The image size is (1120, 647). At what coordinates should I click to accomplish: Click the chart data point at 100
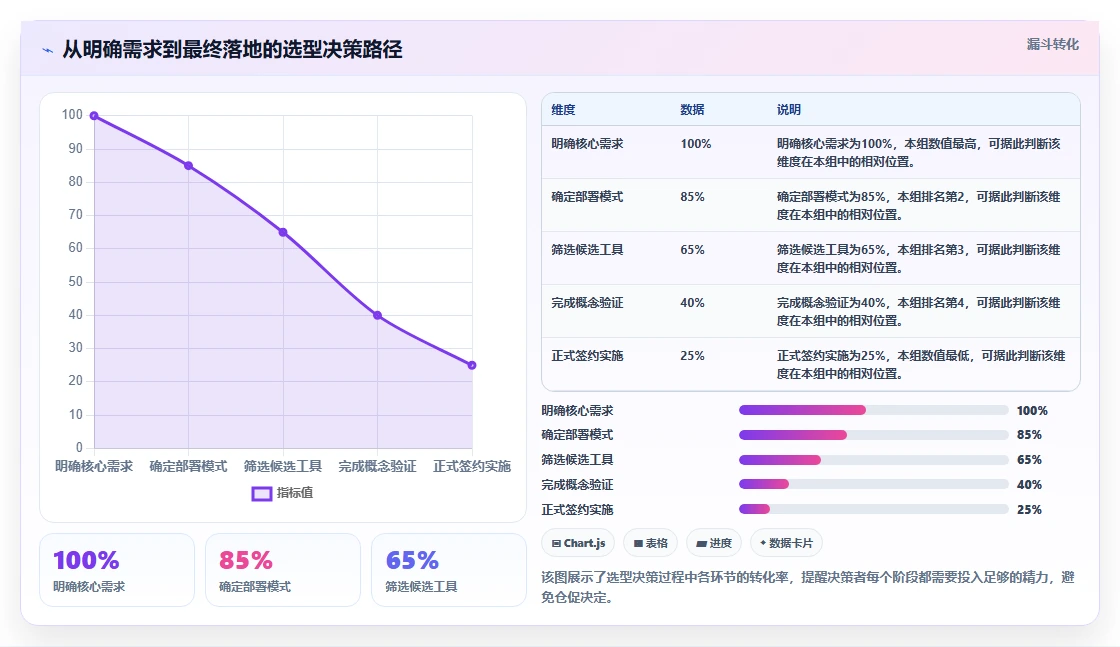94,116
